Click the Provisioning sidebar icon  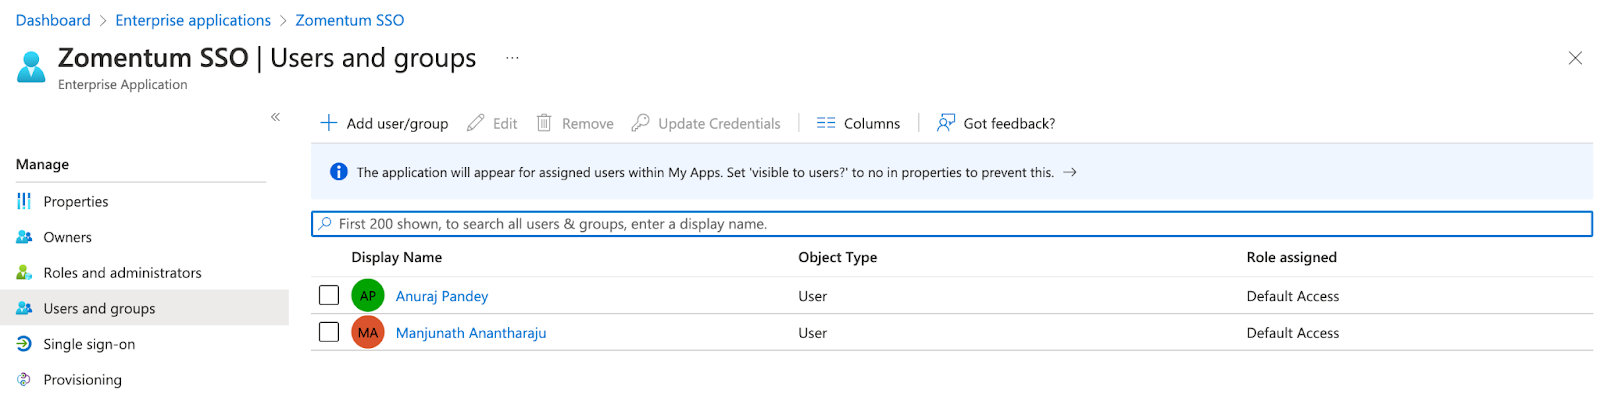pyautogui.click(x=24, y=379)
